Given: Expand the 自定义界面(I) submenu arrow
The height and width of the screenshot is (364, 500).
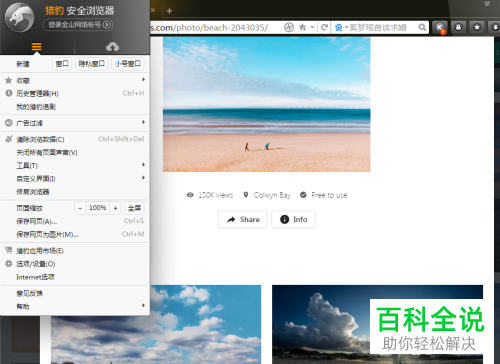Looking at the screenshot, I should coord(143,178).
